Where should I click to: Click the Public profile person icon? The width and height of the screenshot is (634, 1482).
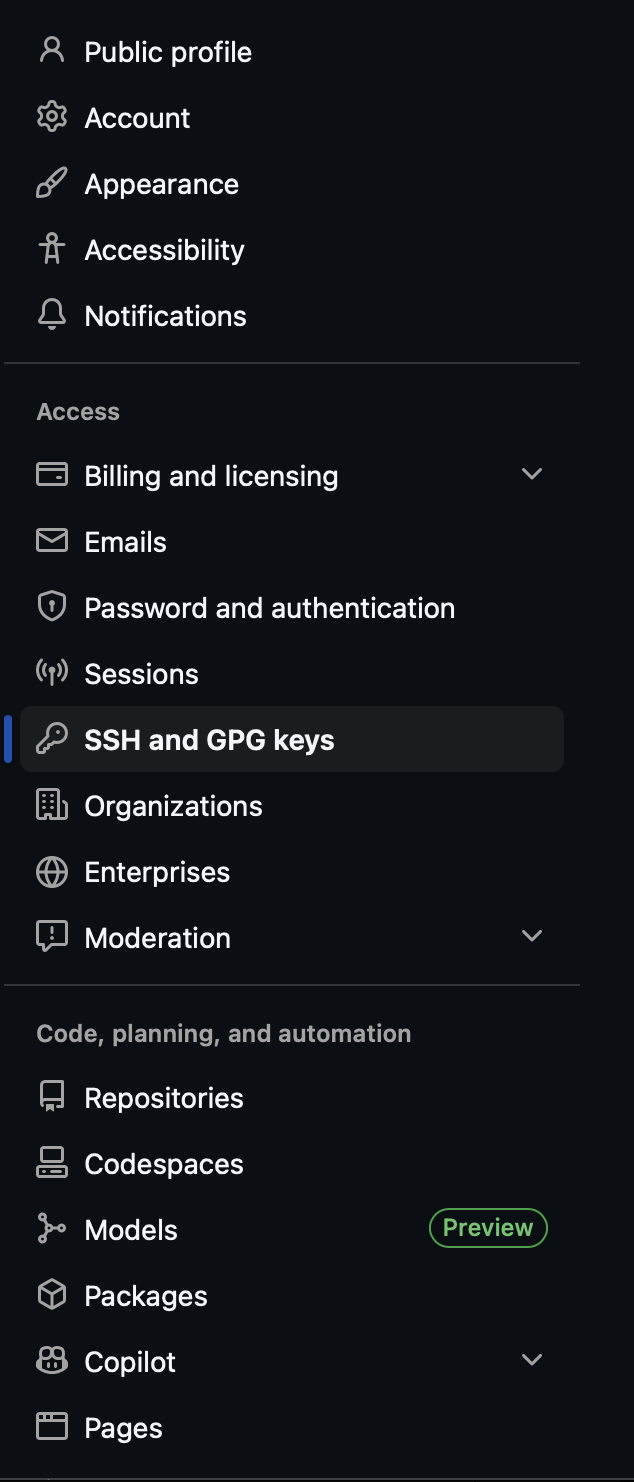pyautogui.click(x=51, y=51)
